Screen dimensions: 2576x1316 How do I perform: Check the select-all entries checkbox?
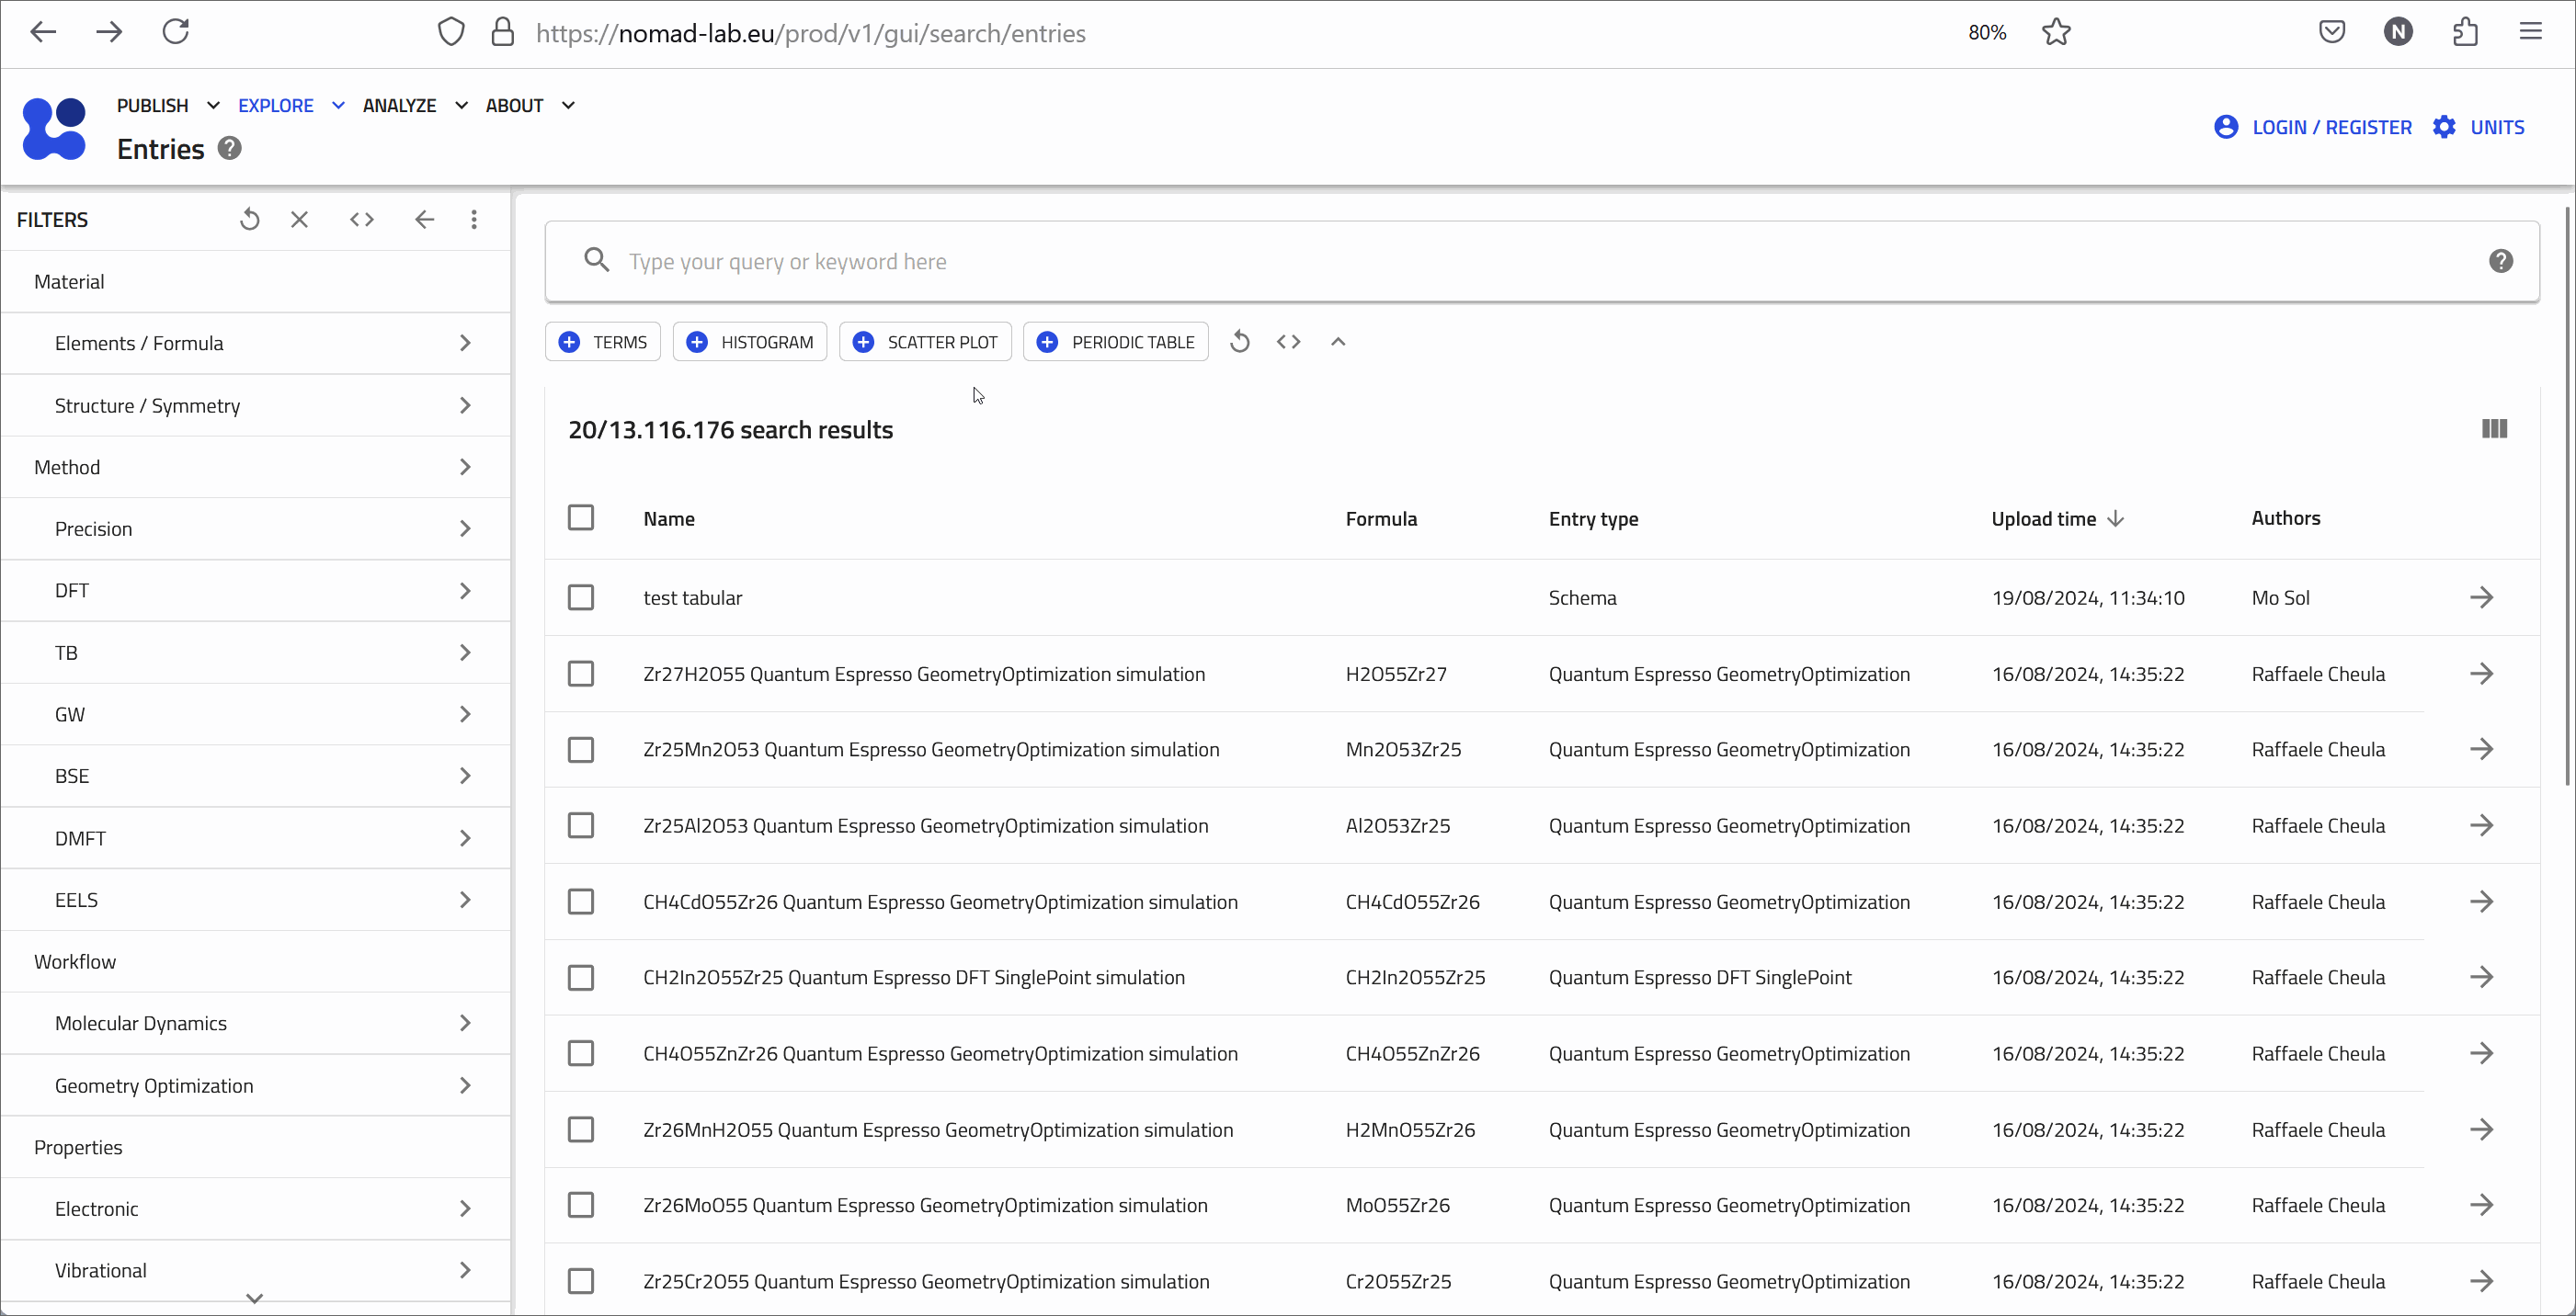[x=581, y=517]
